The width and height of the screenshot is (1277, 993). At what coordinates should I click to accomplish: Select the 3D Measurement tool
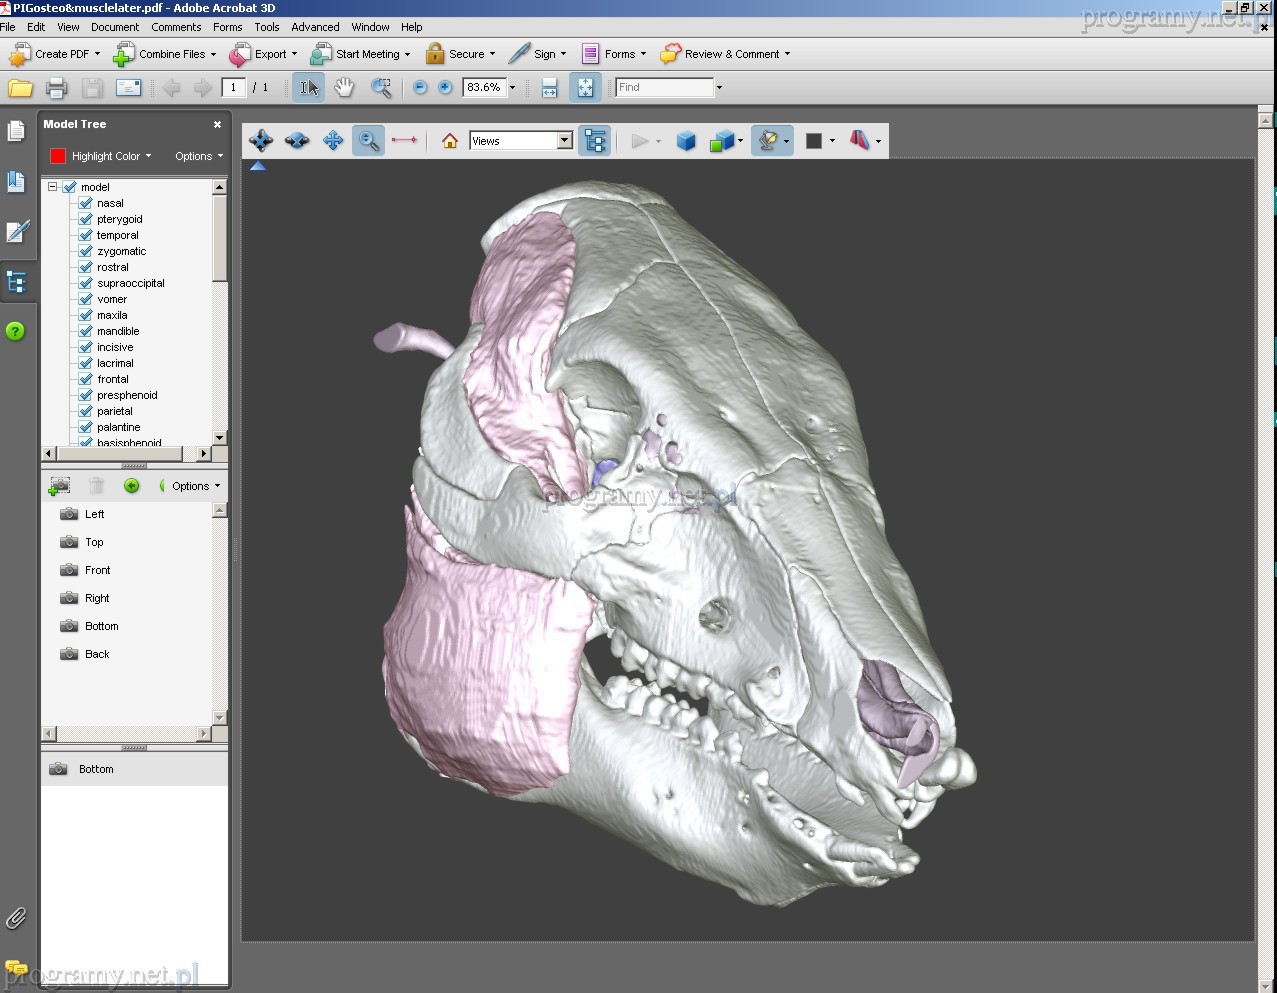pos(404,141)
